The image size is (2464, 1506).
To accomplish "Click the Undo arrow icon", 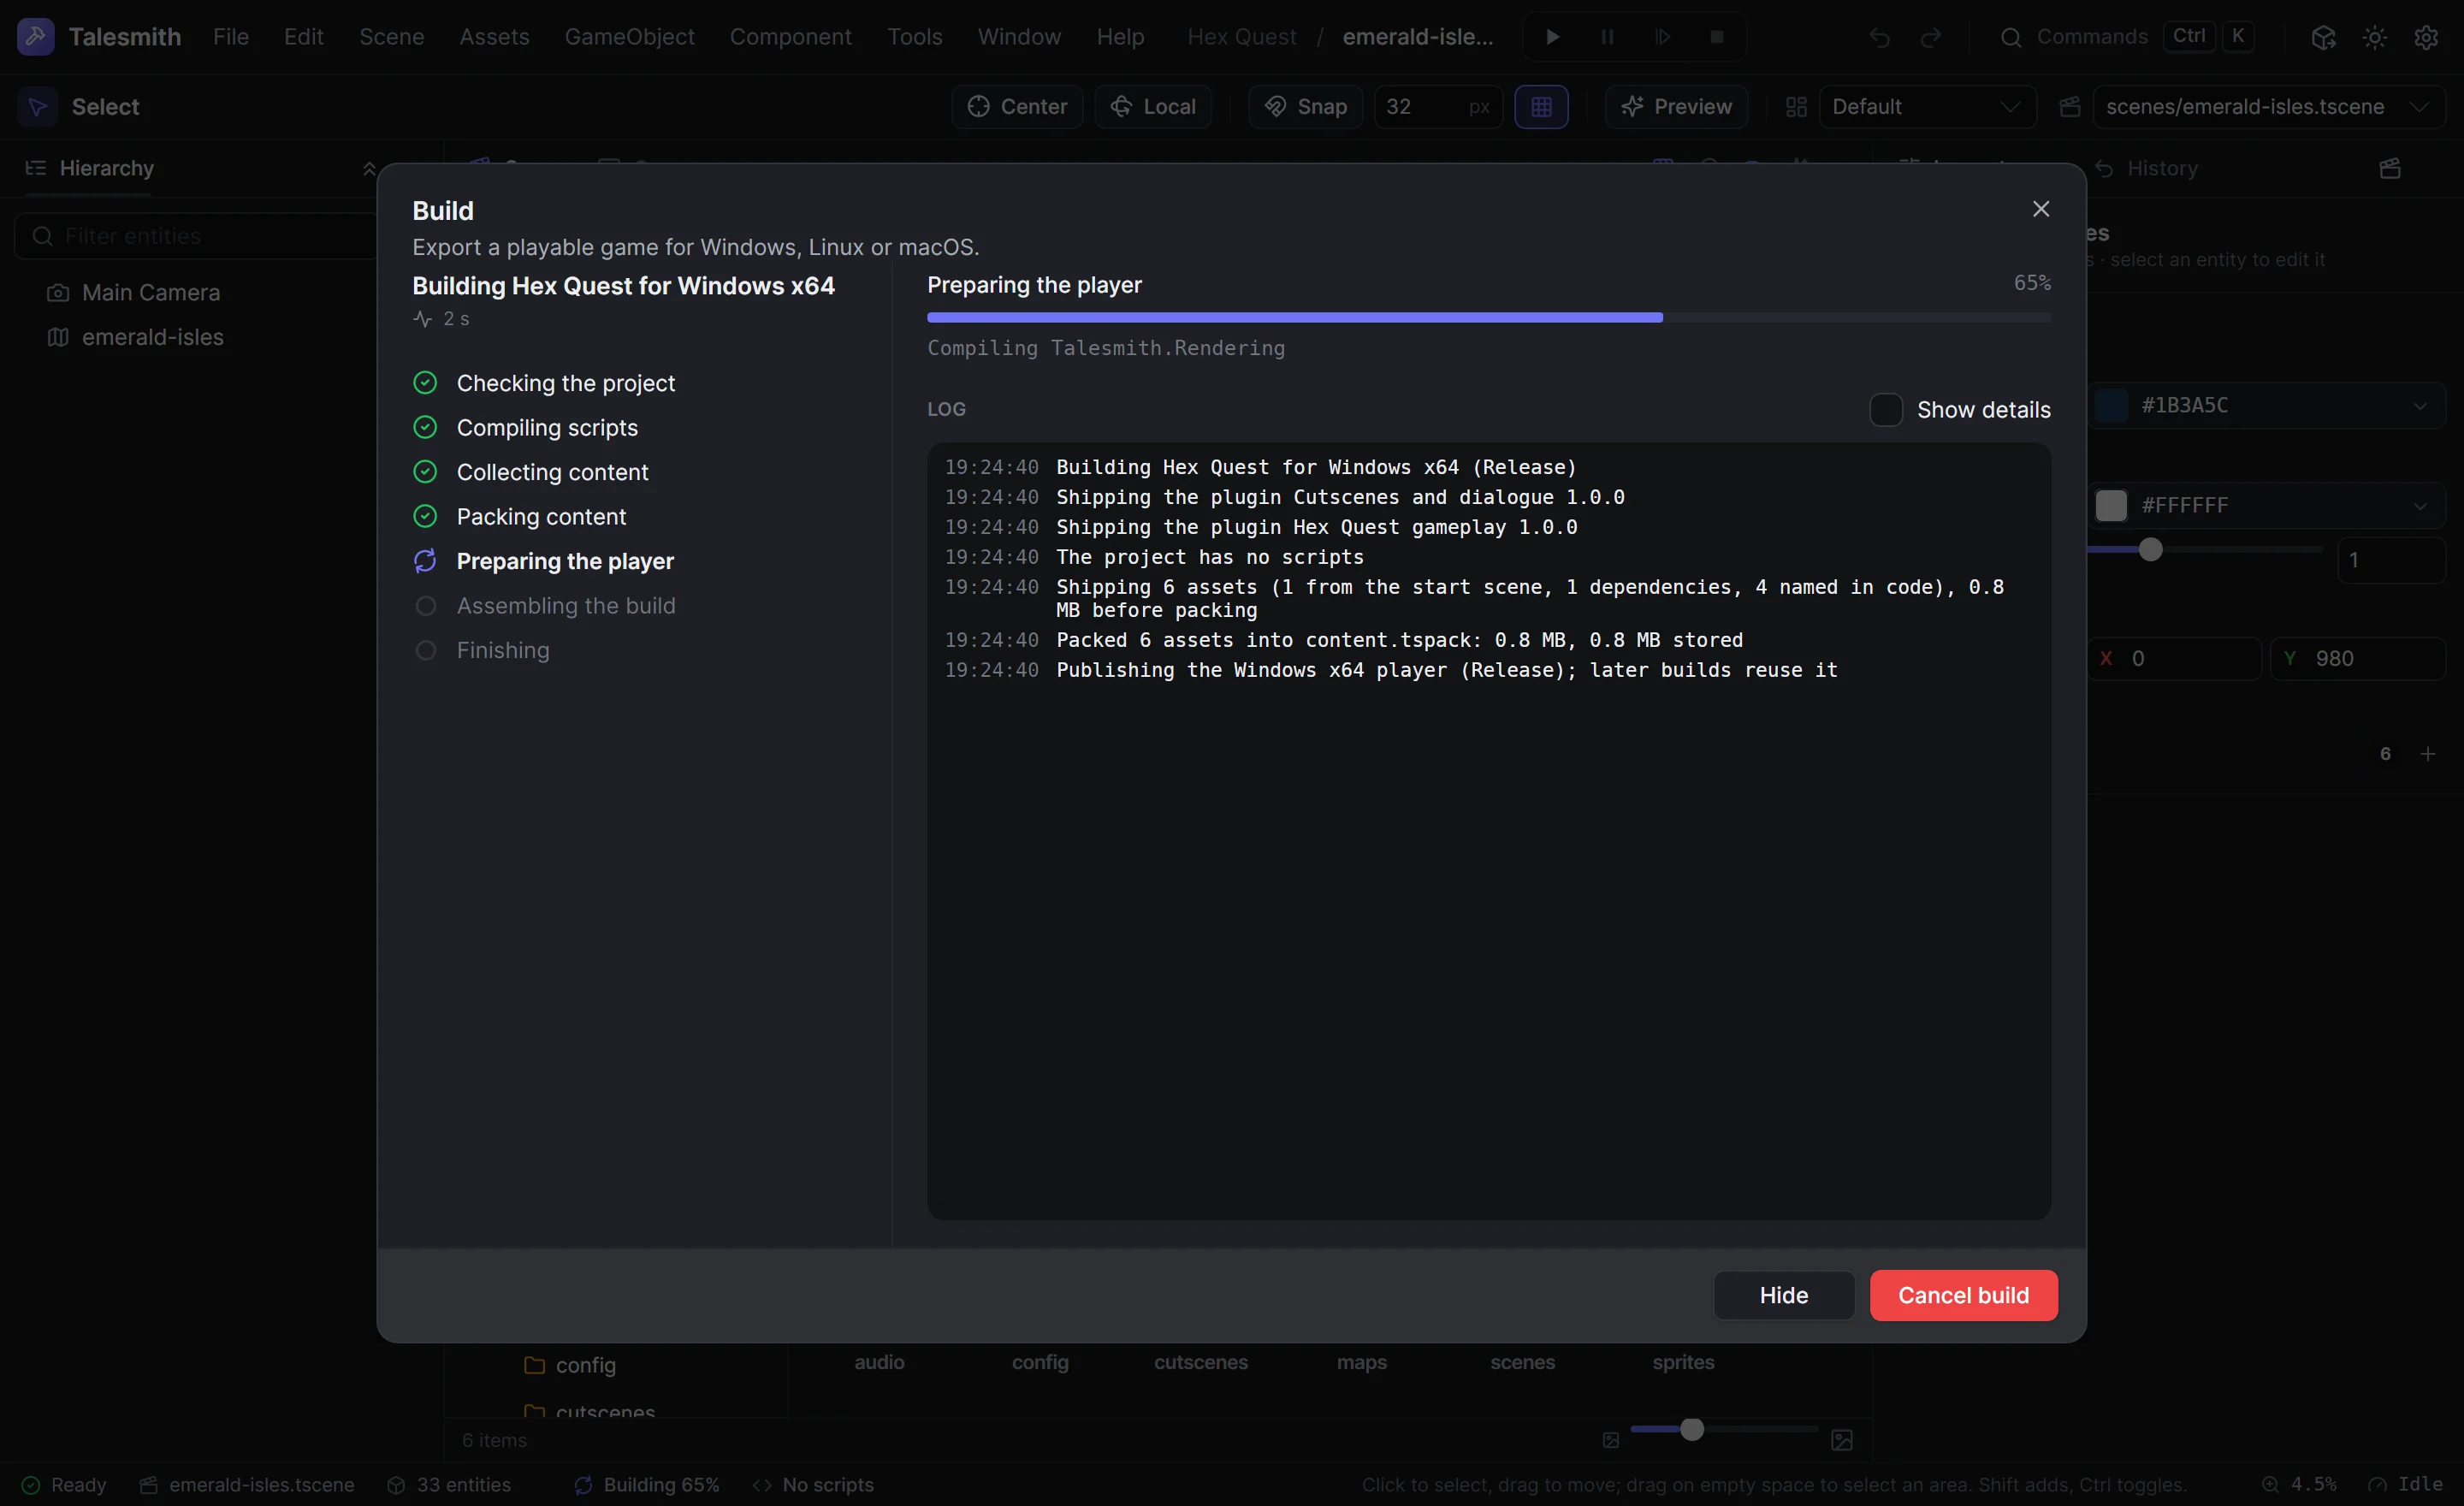I will point(1879,37).
